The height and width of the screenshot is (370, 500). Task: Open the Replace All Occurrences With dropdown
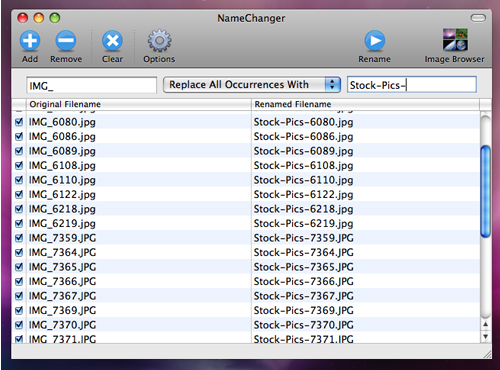252,85
